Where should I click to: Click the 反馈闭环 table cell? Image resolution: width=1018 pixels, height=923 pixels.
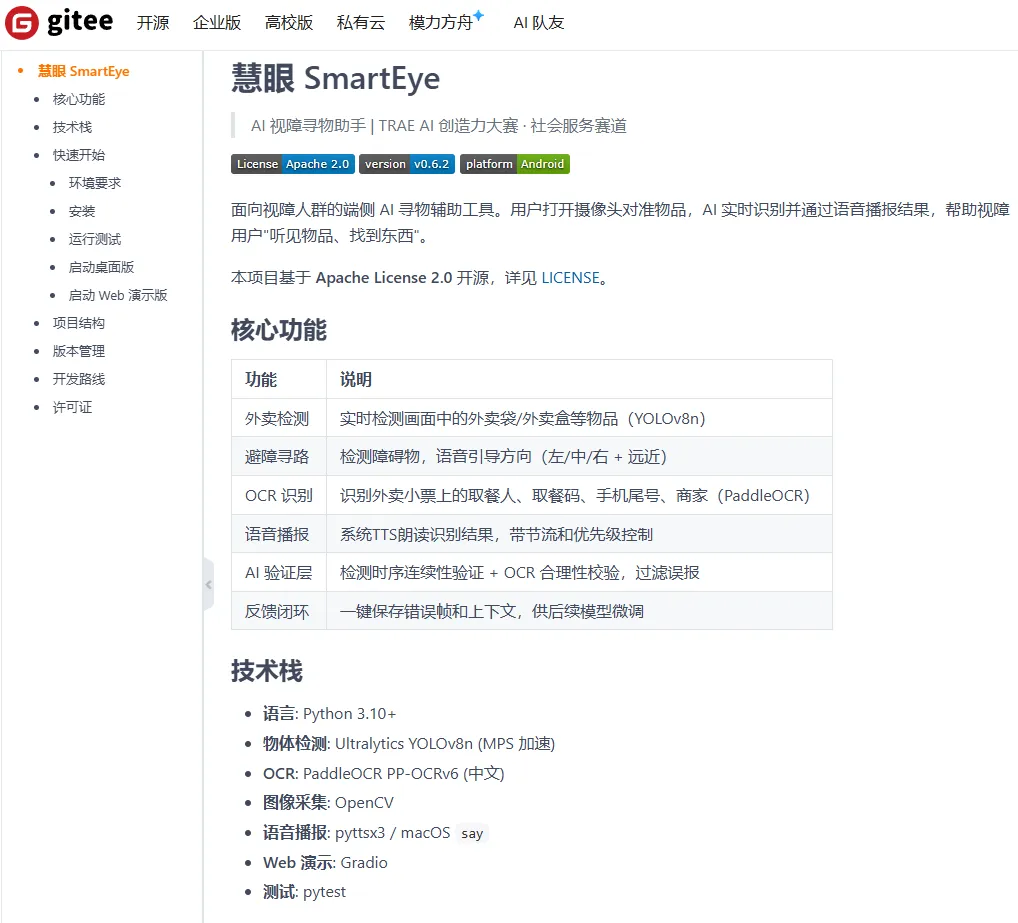point(279,611)
